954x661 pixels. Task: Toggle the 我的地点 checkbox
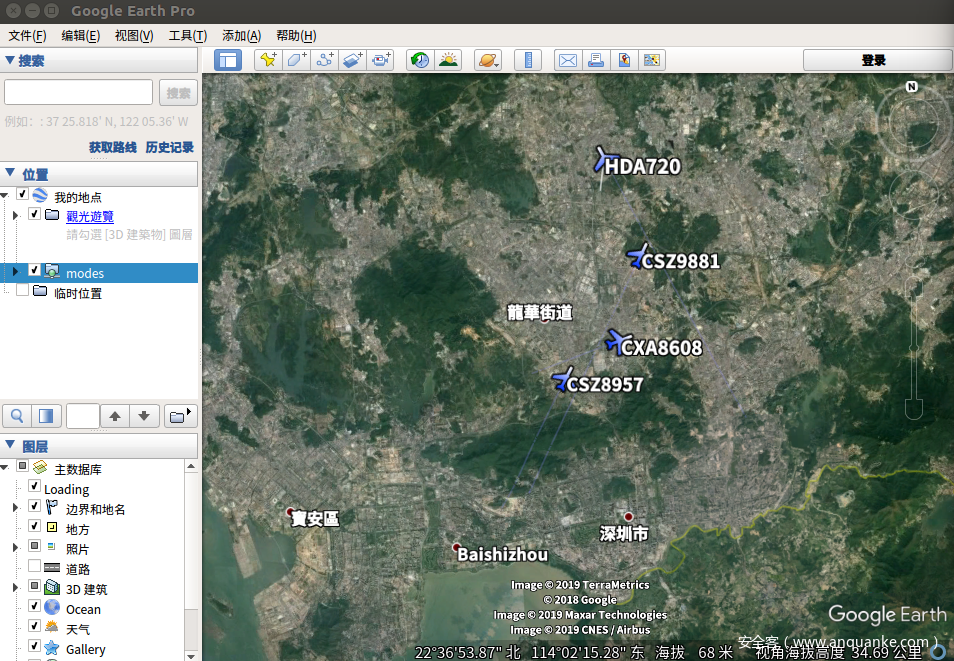[x=23, y=194]
